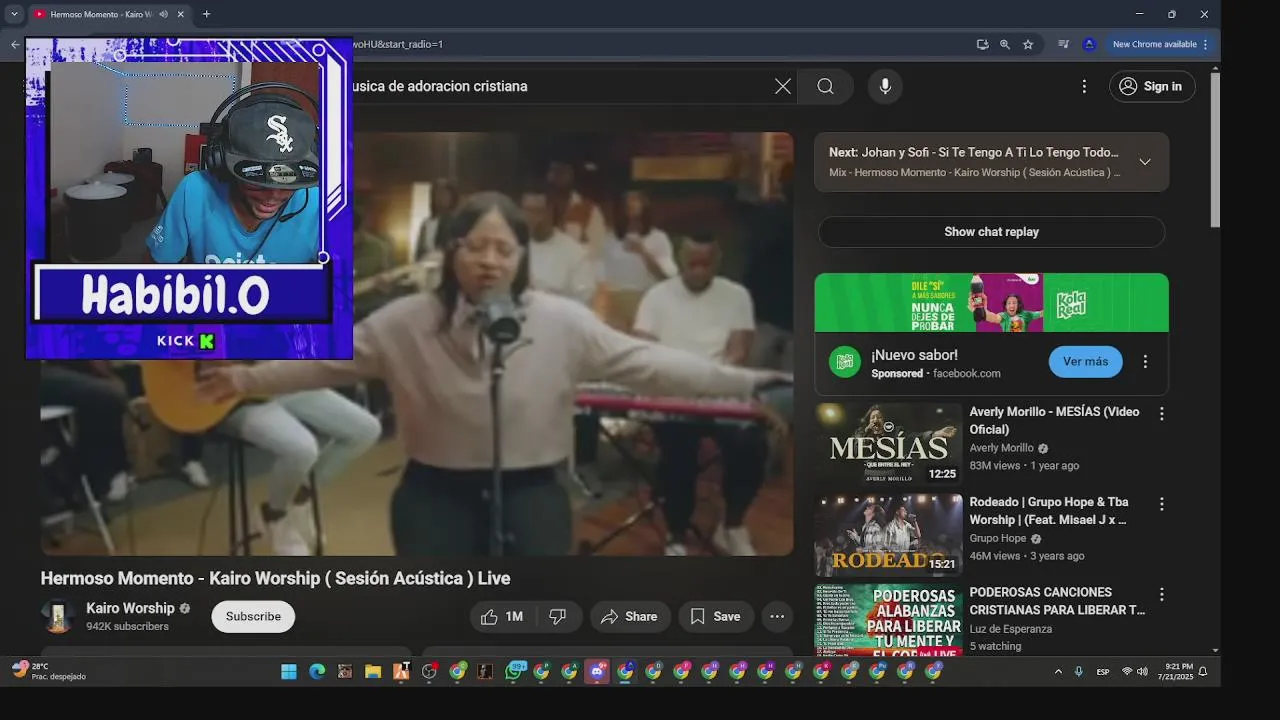Image resolution: width=1280 pixels, height=720 pixels.
Task: Click the YouTube search magnifier button
Action: 825,86
